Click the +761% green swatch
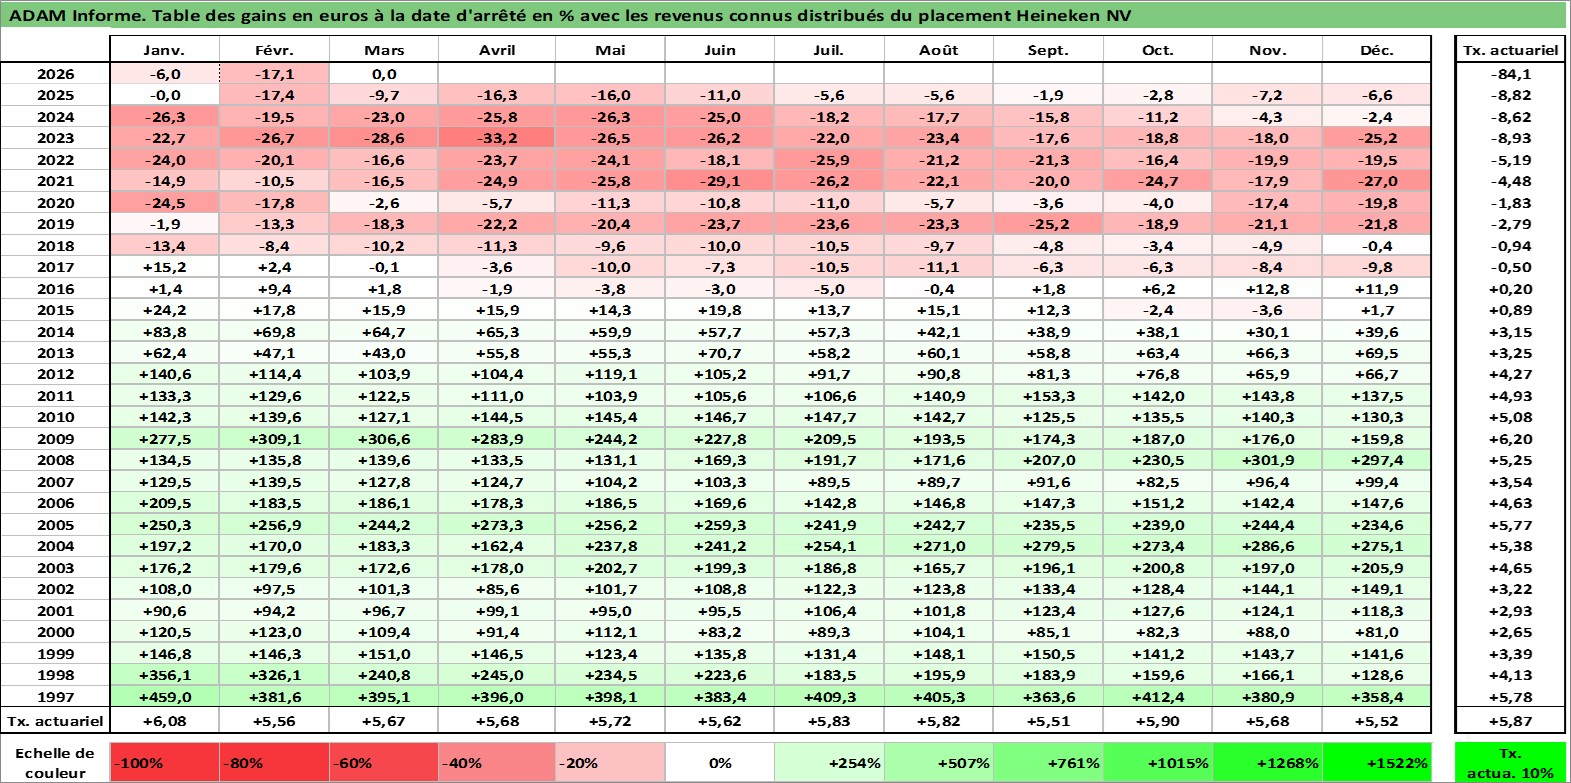This screenshot has height=783, width=1571. [1048, 763]
